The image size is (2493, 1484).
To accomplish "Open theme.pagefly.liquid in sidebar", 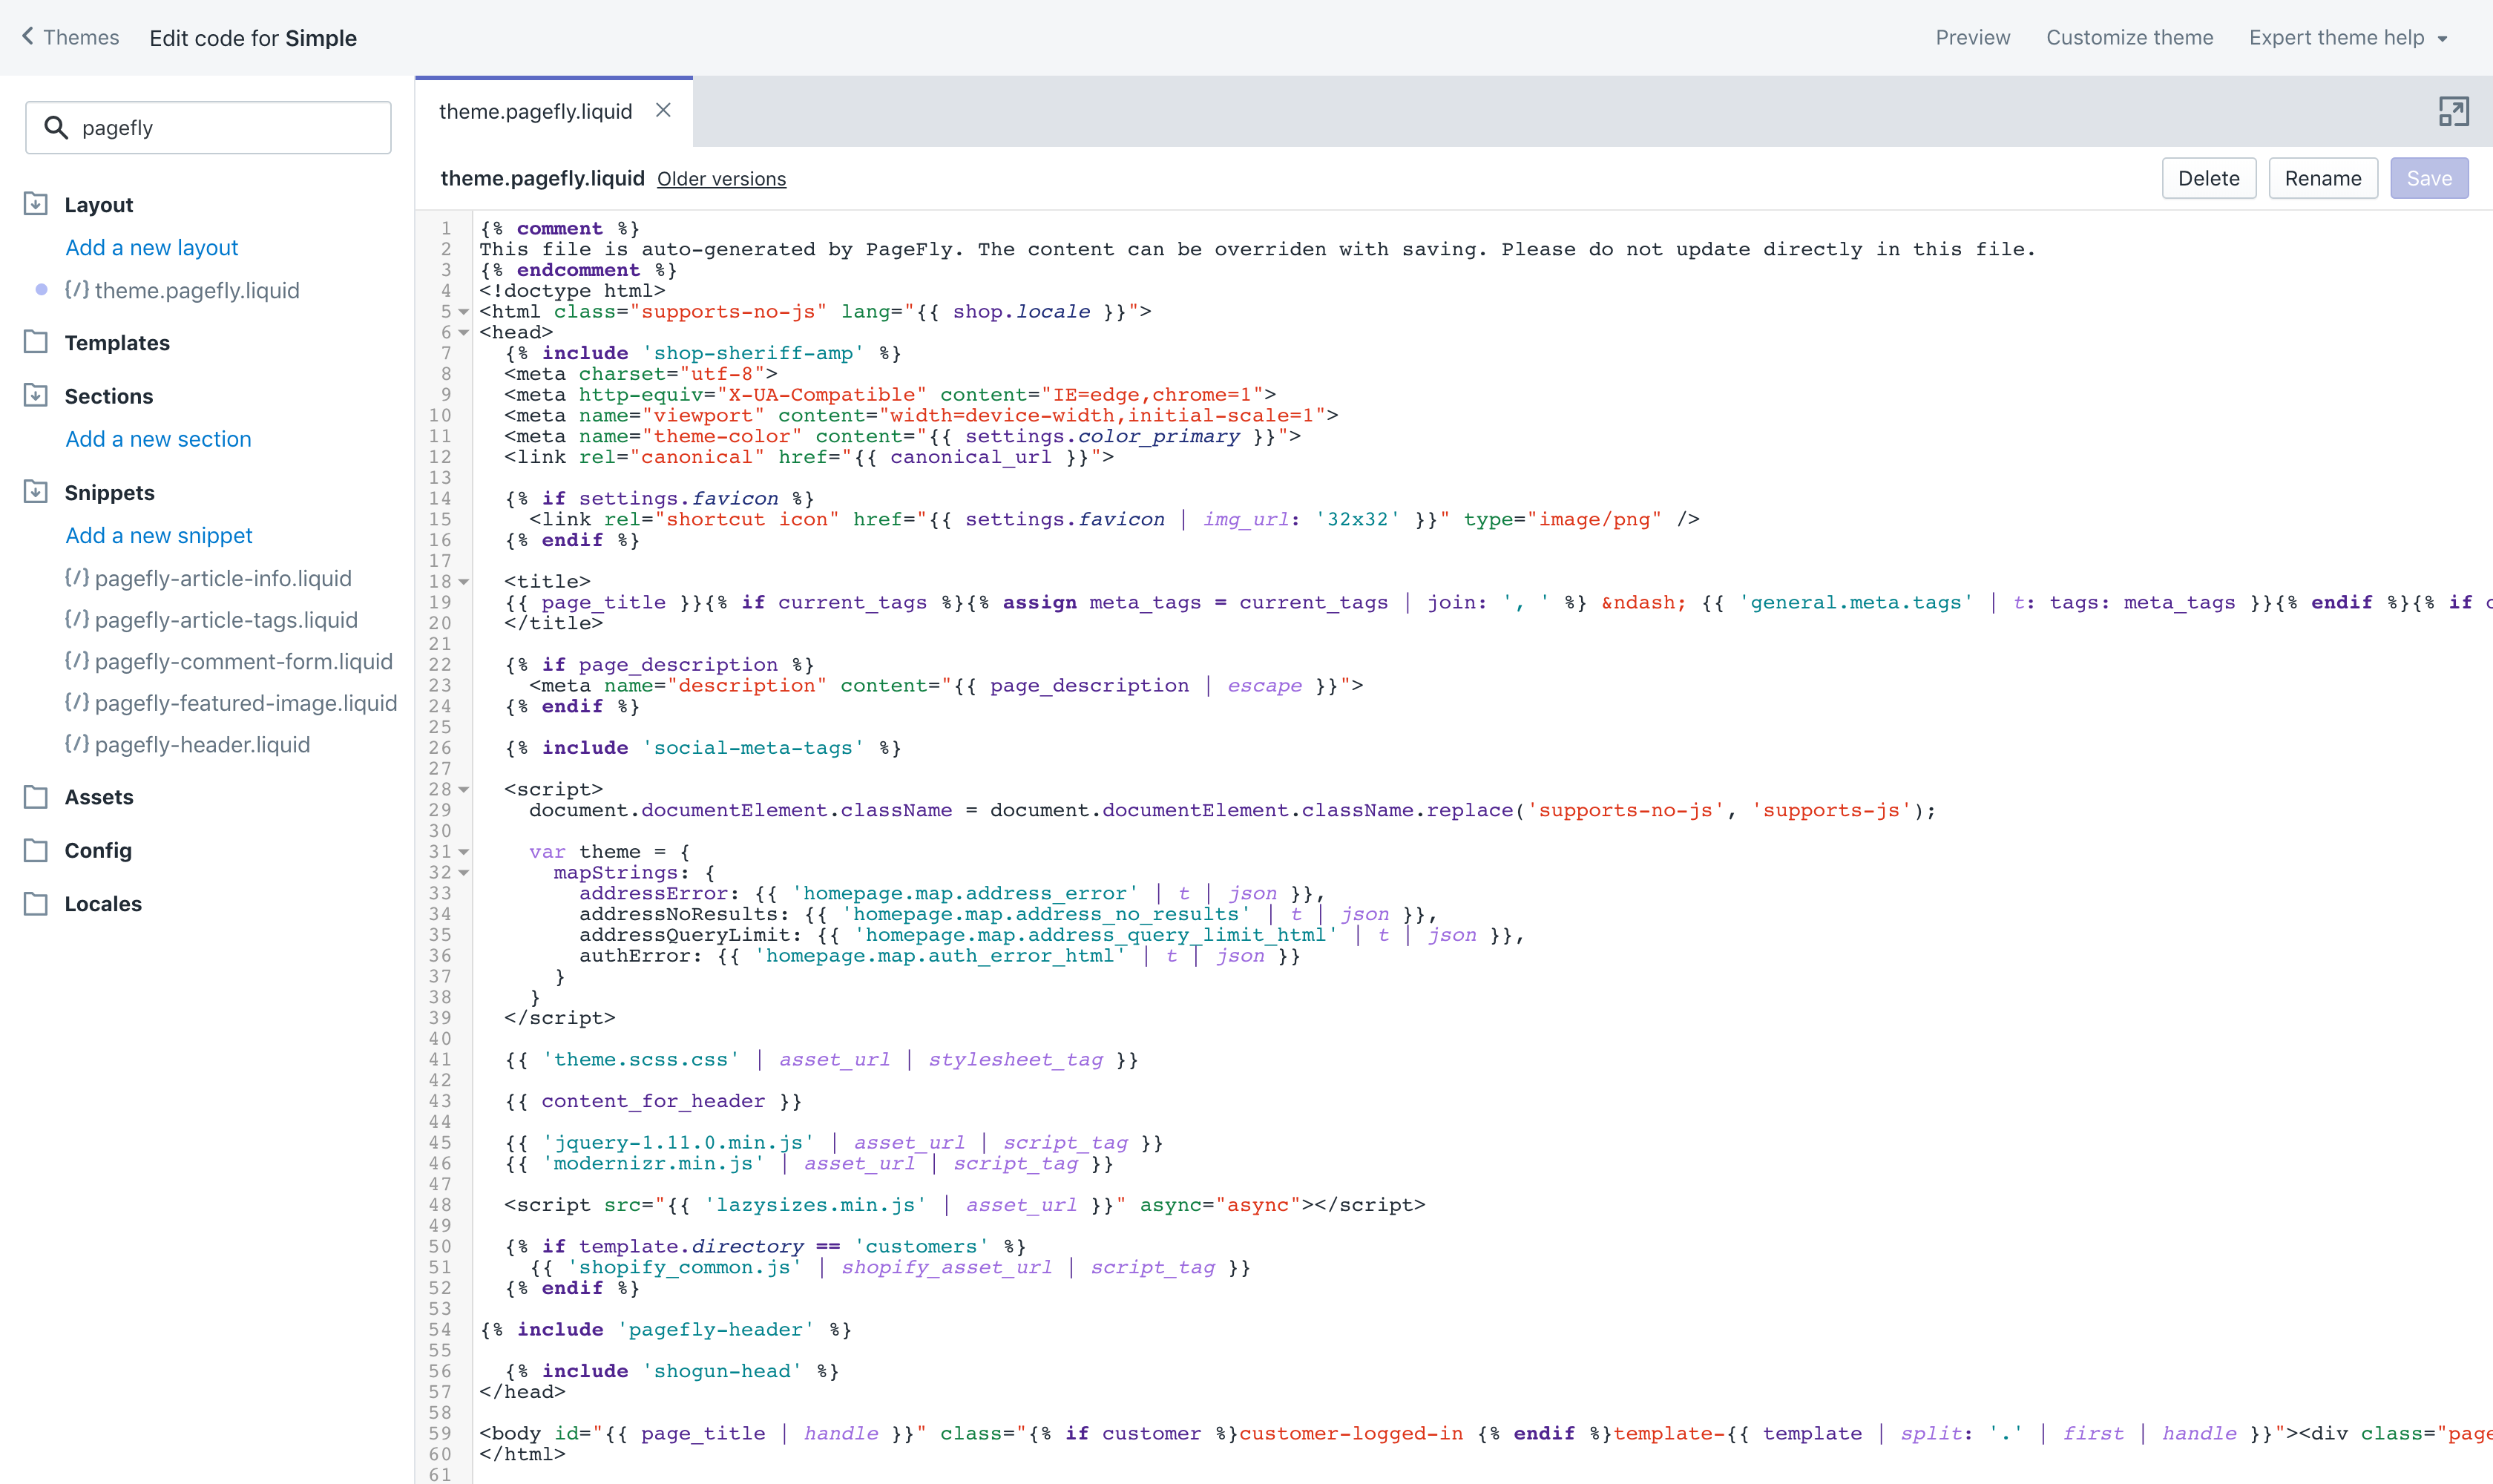I will pyautogui.click(x=197, y=290).
